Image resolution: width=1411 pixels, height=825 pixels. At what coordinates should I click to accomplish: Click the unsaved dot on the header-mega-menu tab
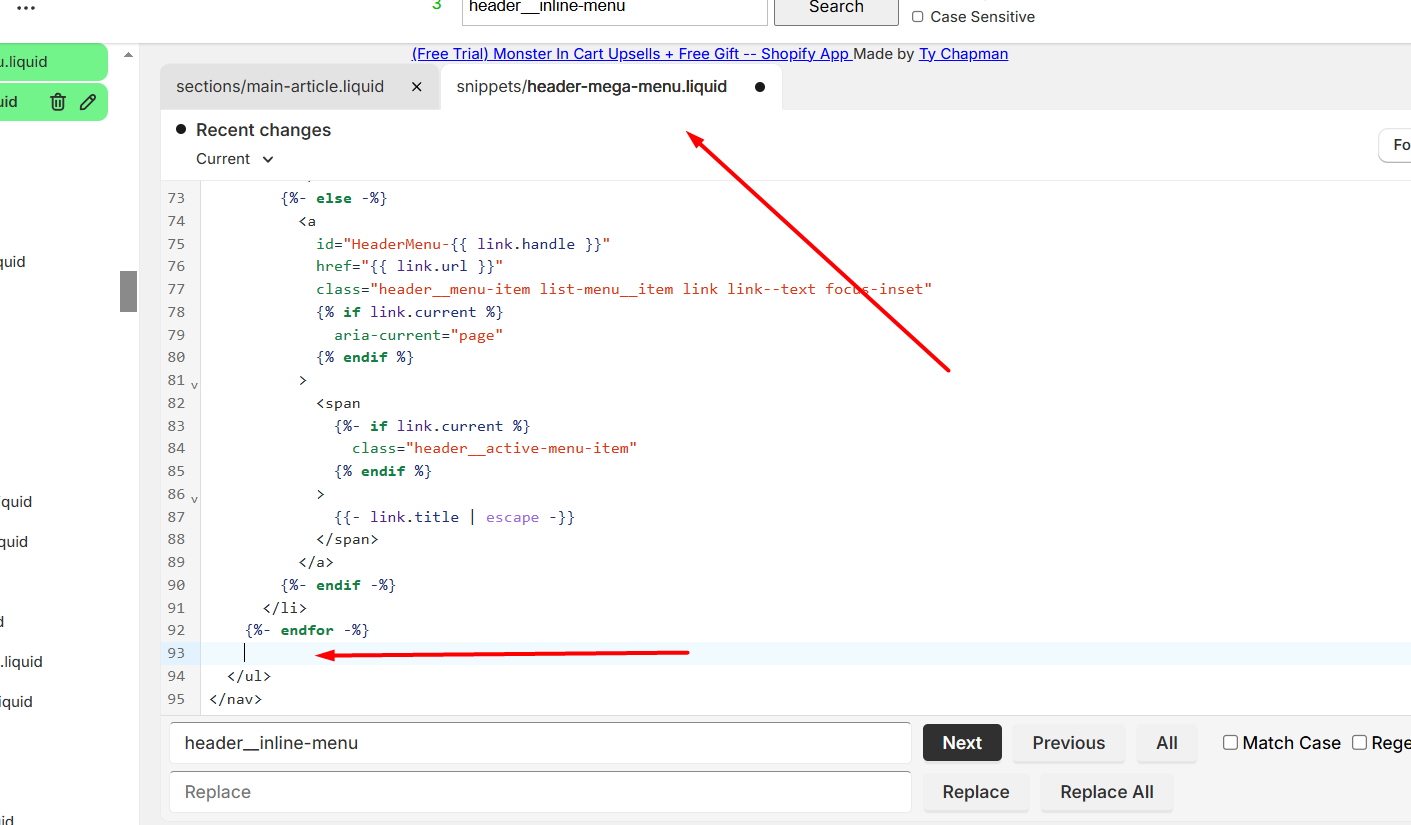coord(760,87)
